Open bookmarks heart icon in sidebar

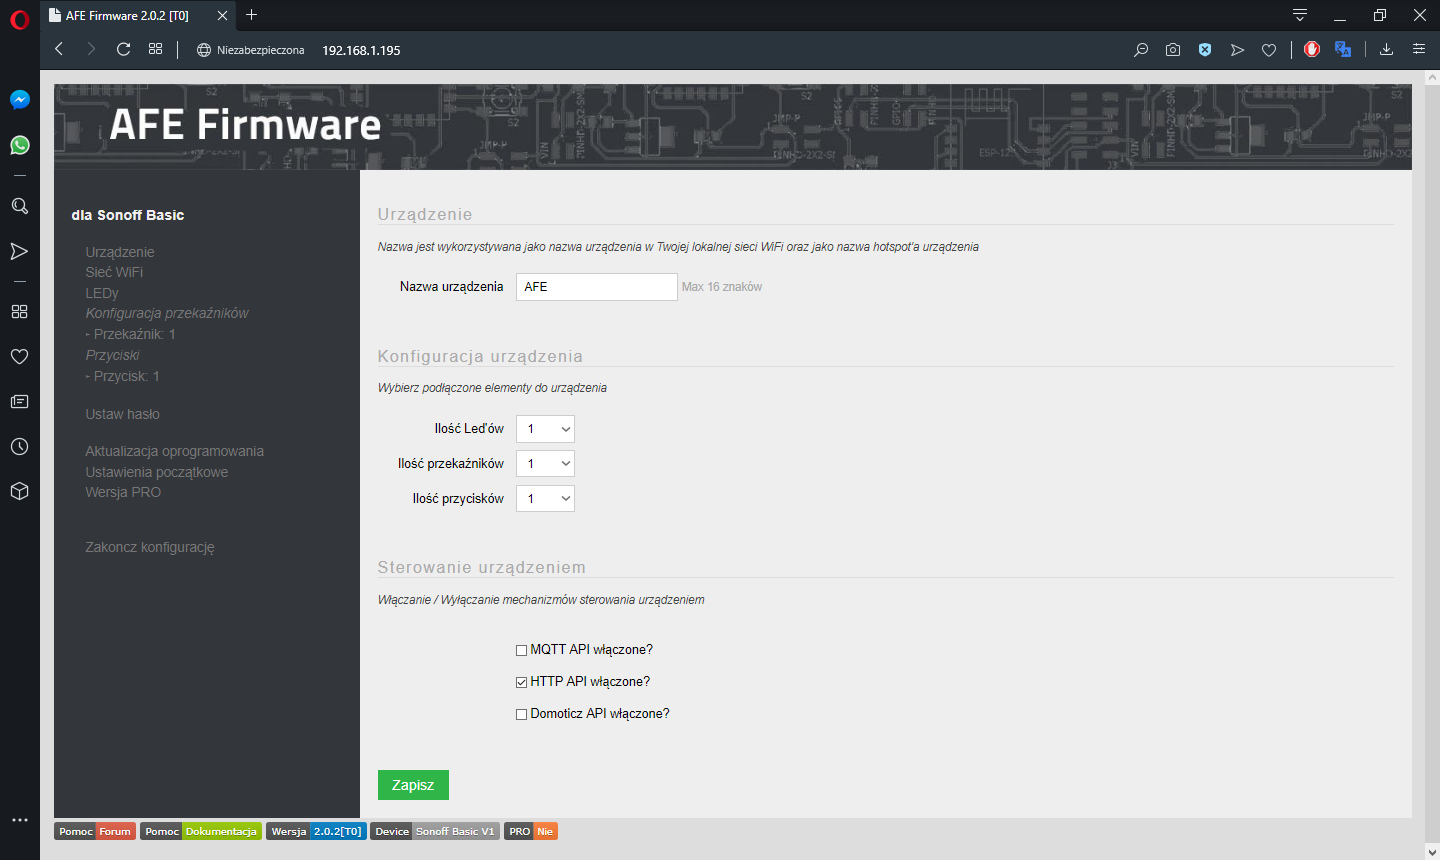(19, 356)
